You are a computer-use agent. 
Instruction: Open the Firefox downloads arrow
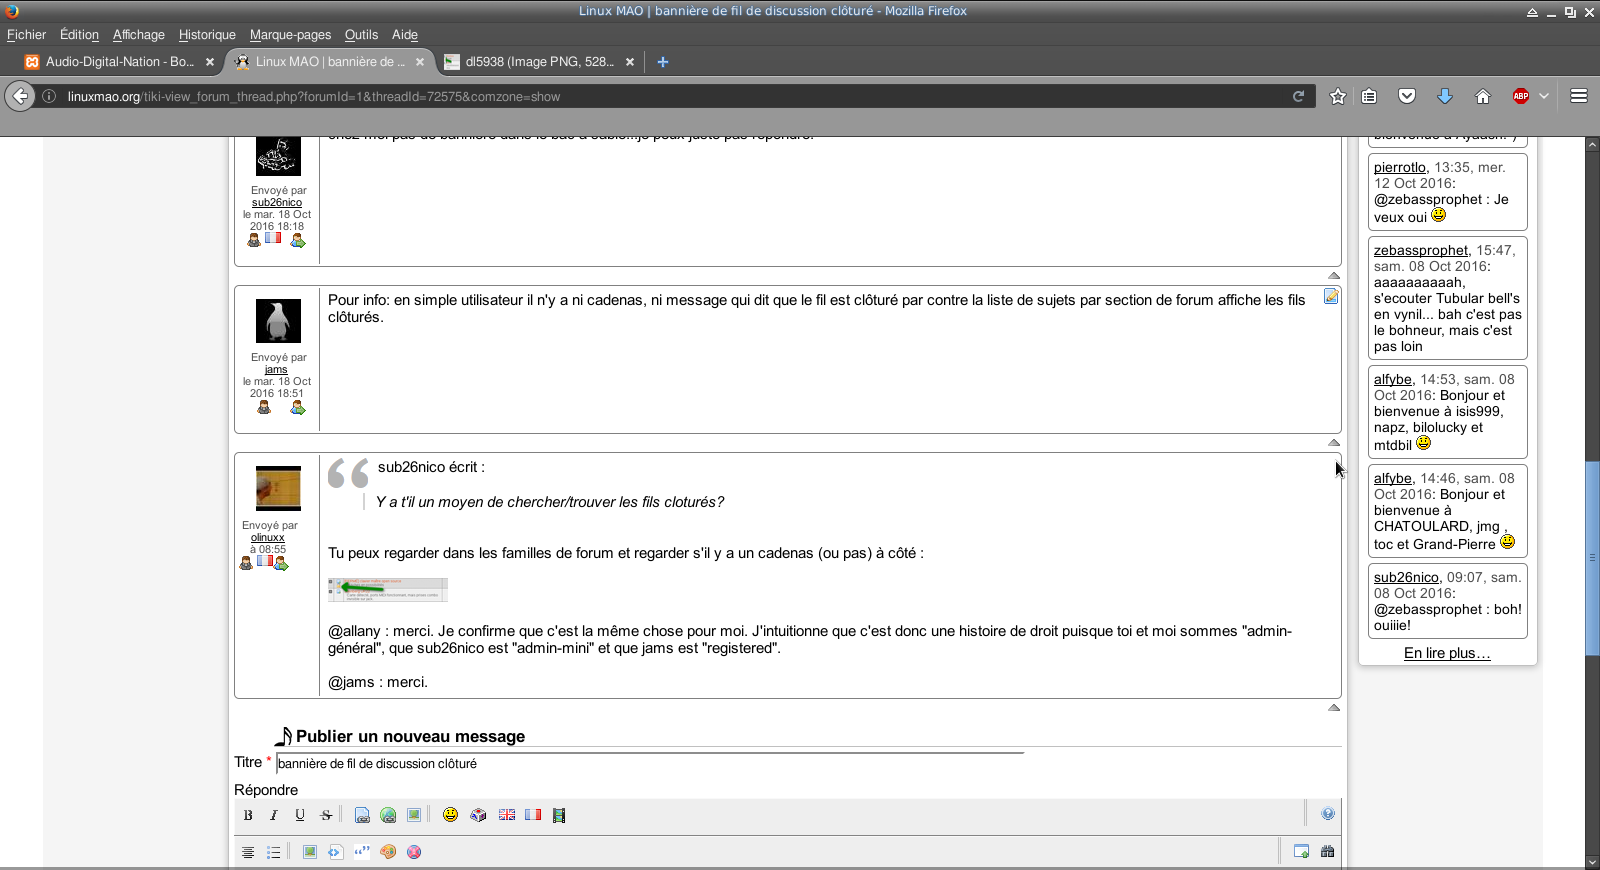(1445, 96)
